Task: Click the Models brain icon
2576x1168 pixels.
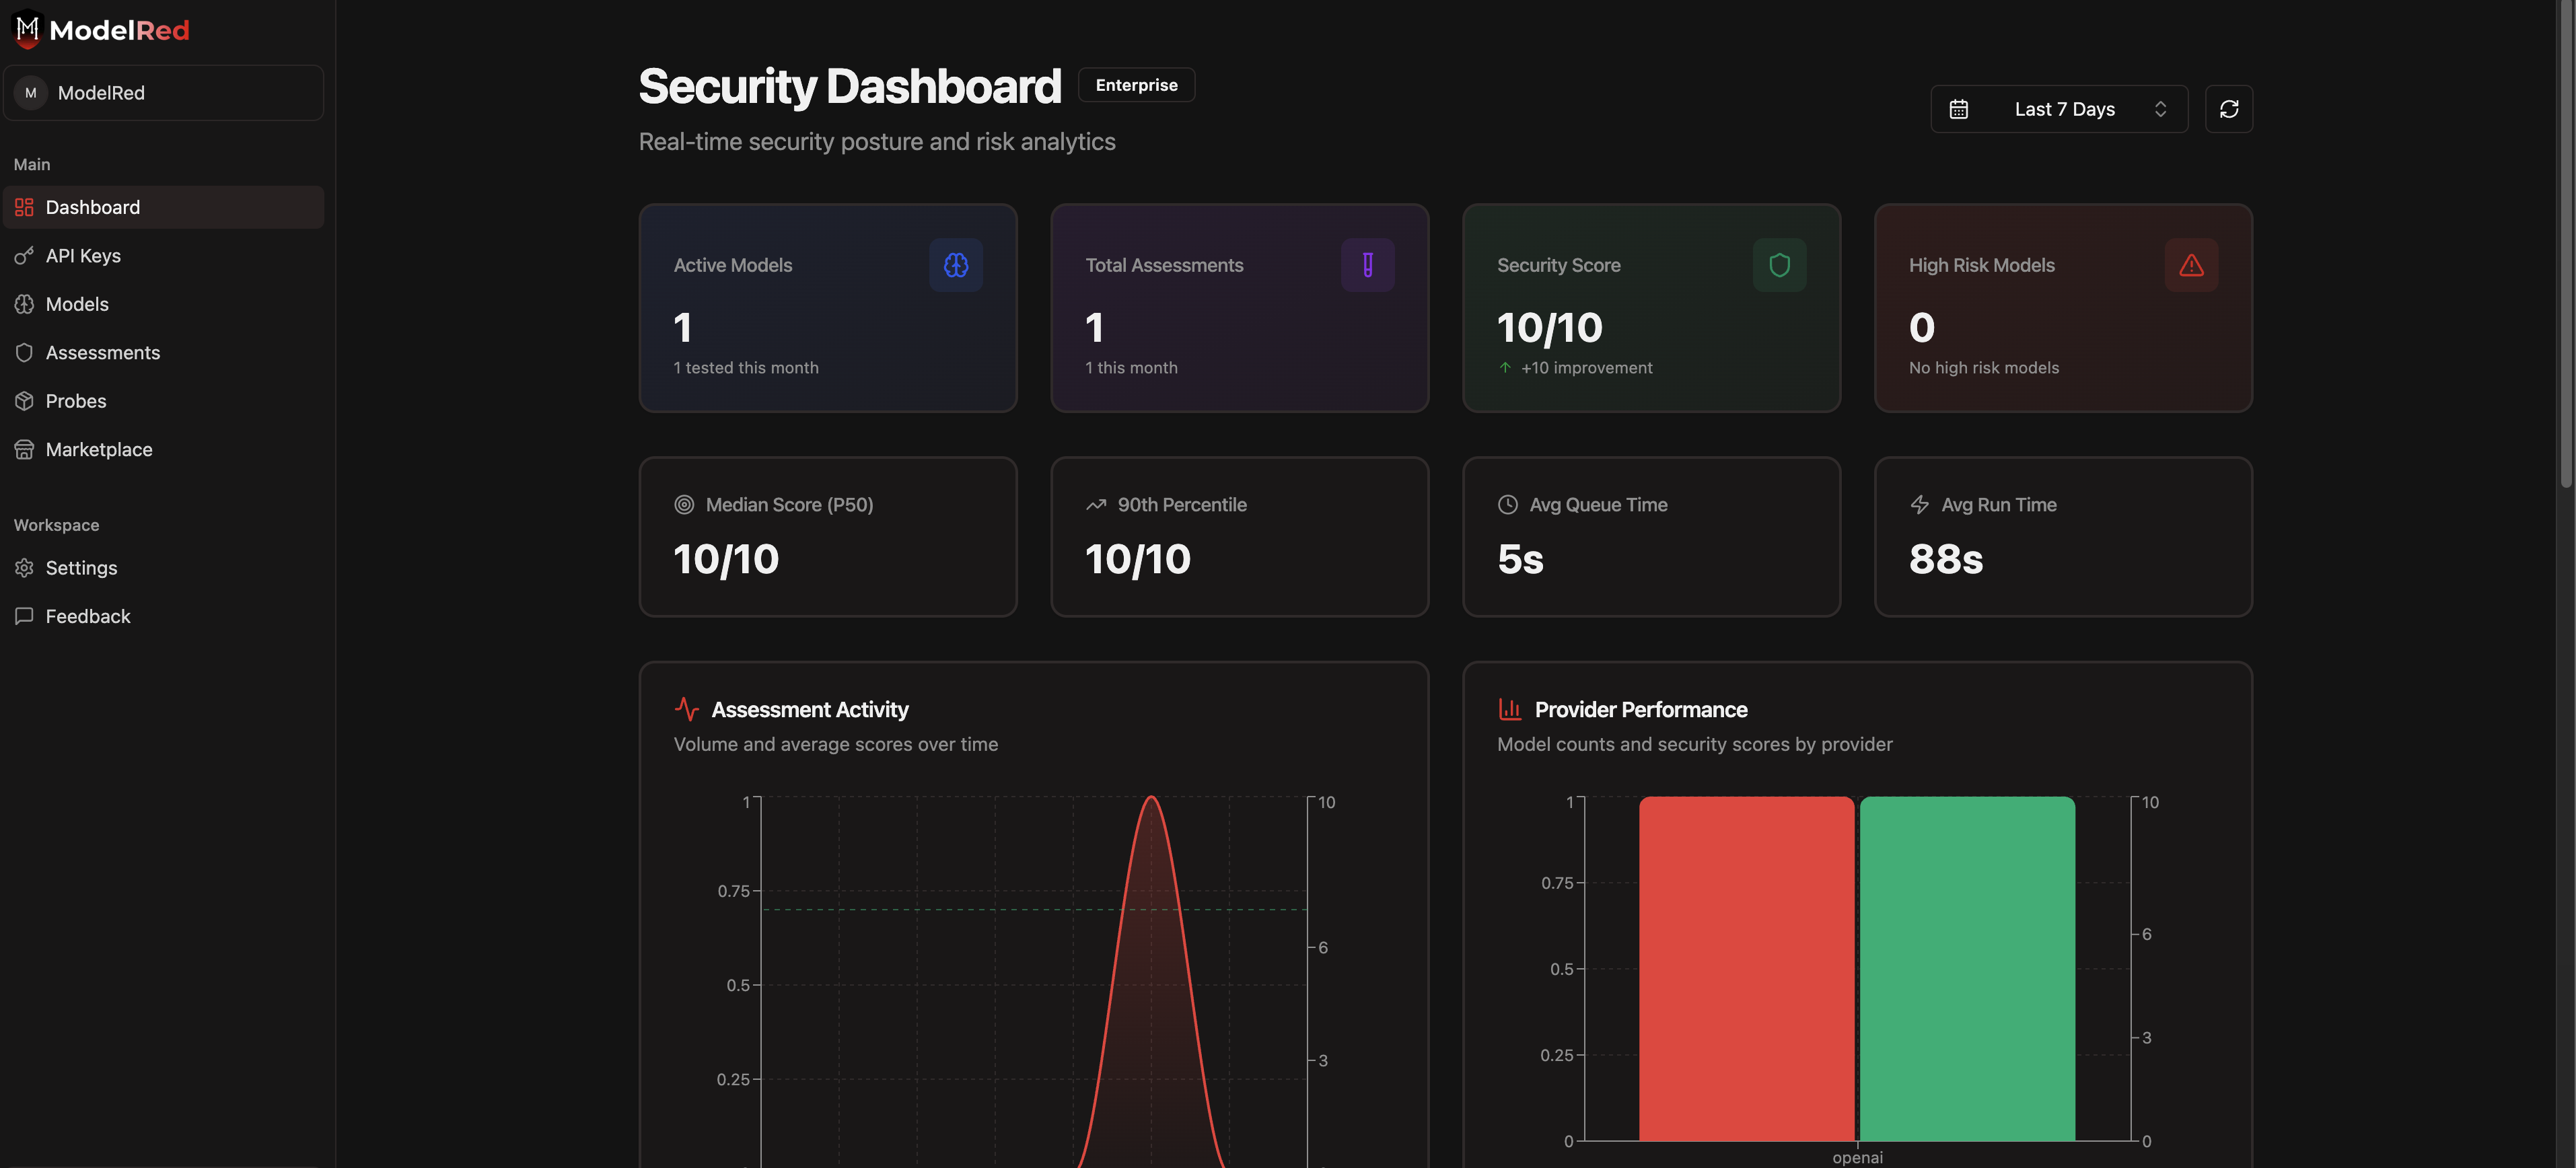Action: tap(25, 304)
